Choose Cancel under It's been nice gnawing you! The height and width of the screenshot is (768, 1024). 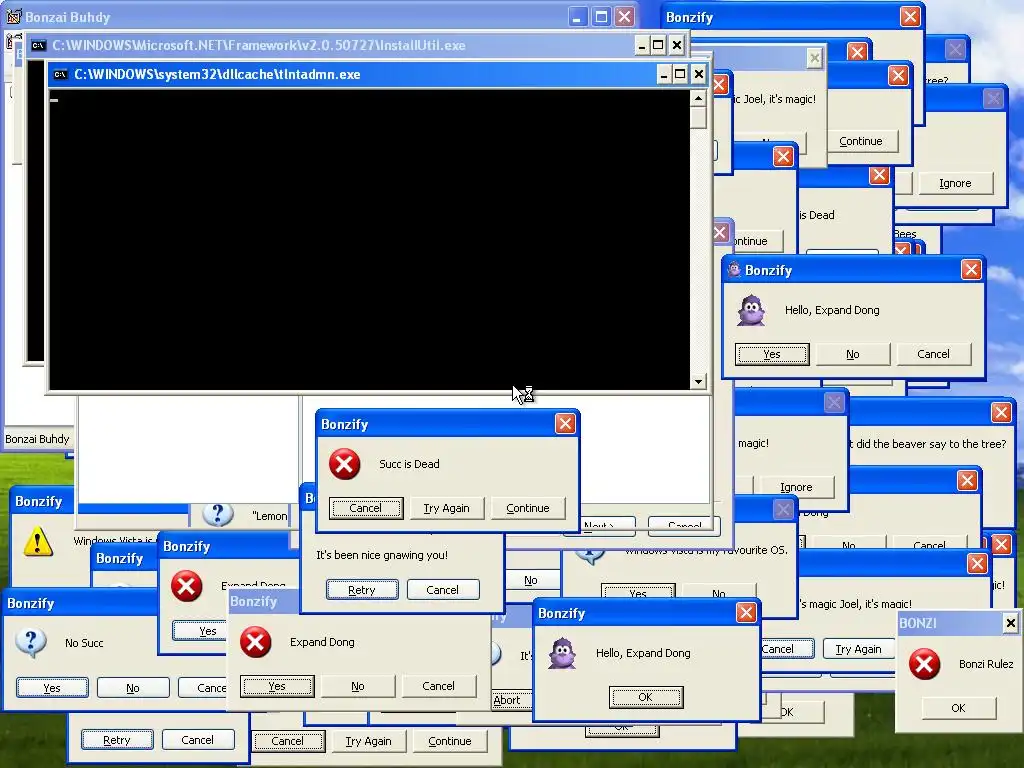[443, 590]
